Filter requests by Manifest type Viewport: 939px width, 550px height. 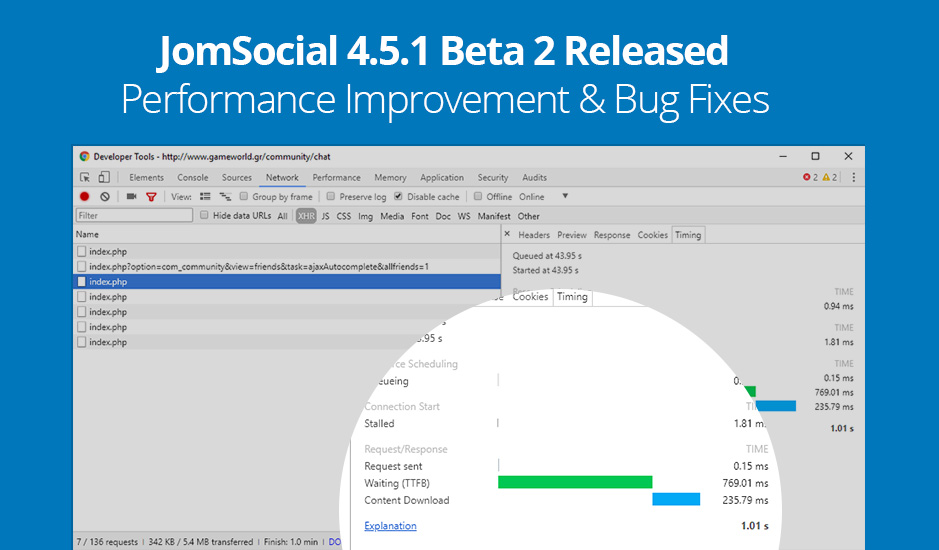tap(494, 216)
